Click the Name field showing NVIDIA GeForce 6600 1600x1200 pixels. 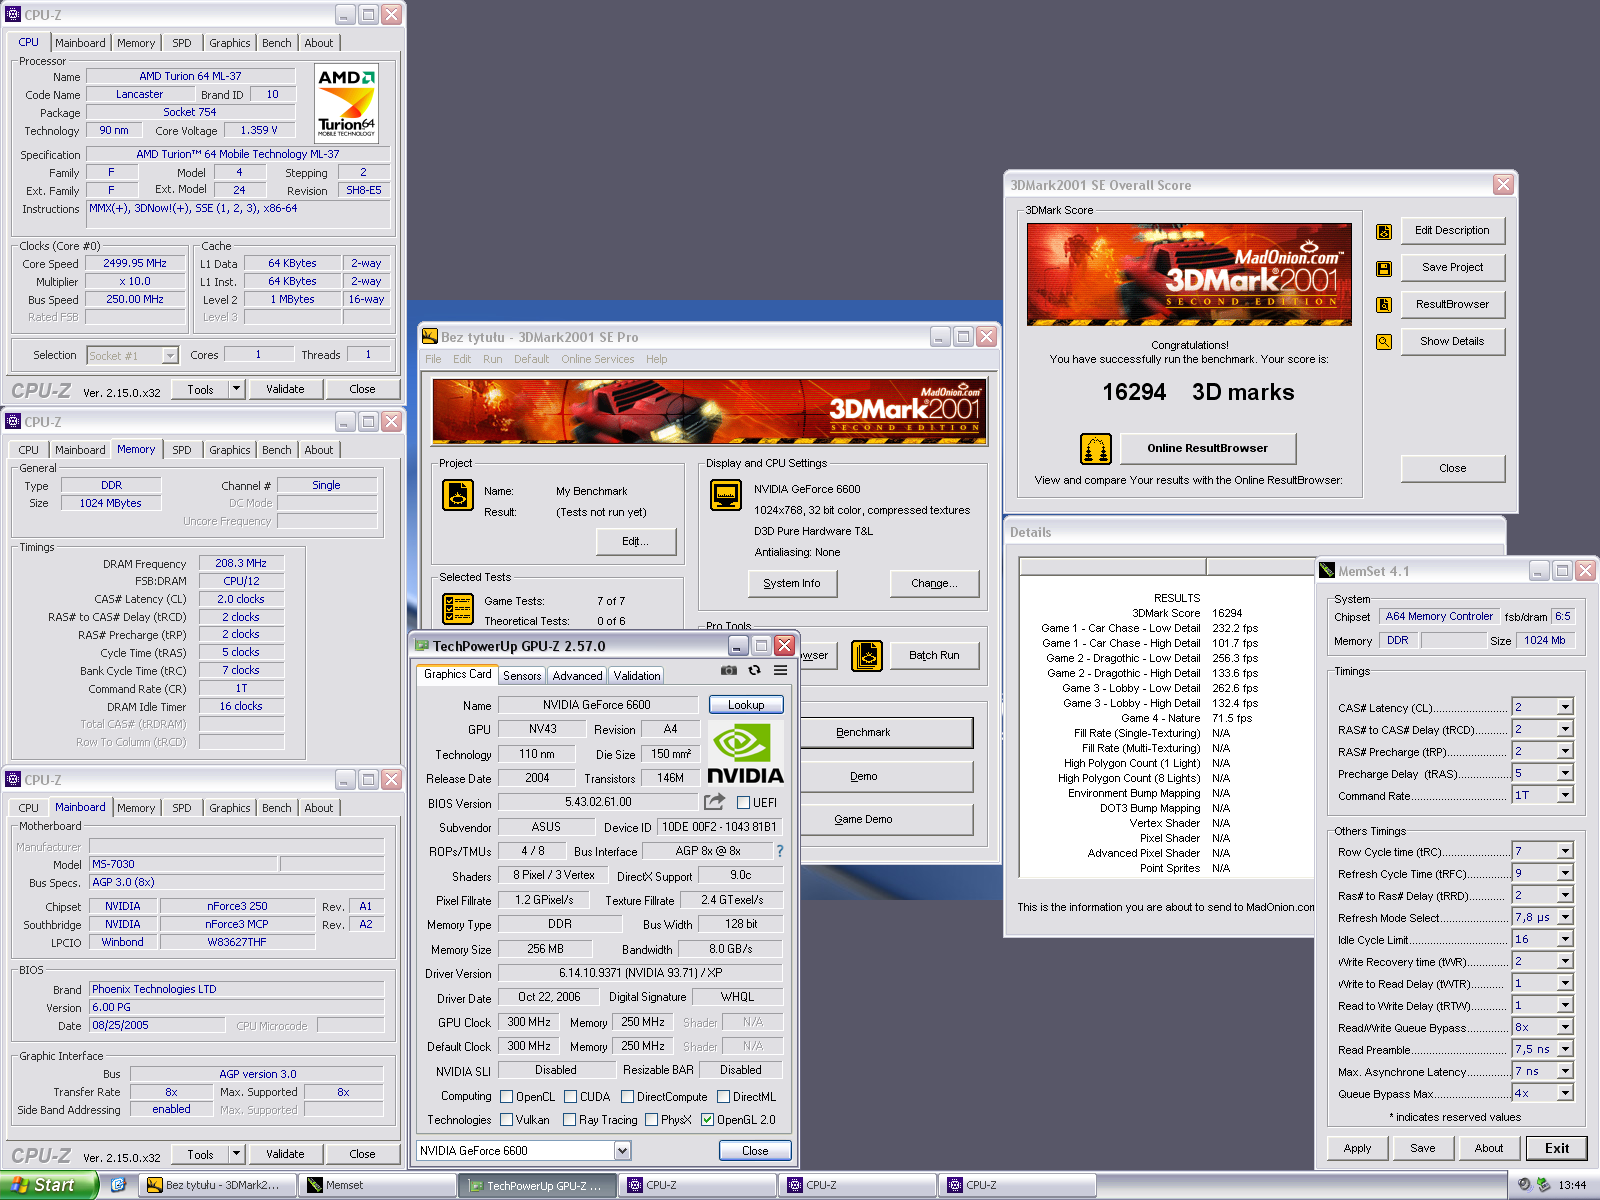[597, 705]
